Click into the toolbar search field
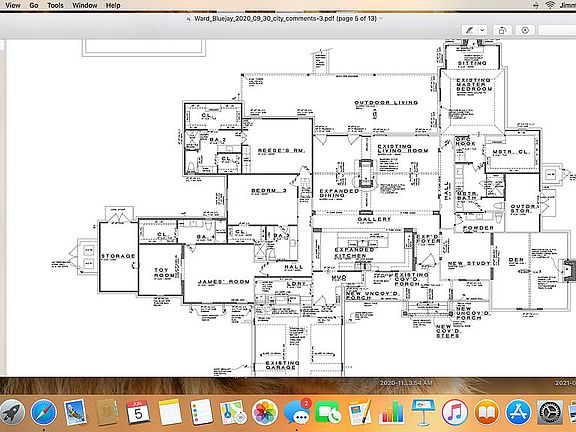The width and height of the screenshot is (576, 432). (x=558, y=30)
